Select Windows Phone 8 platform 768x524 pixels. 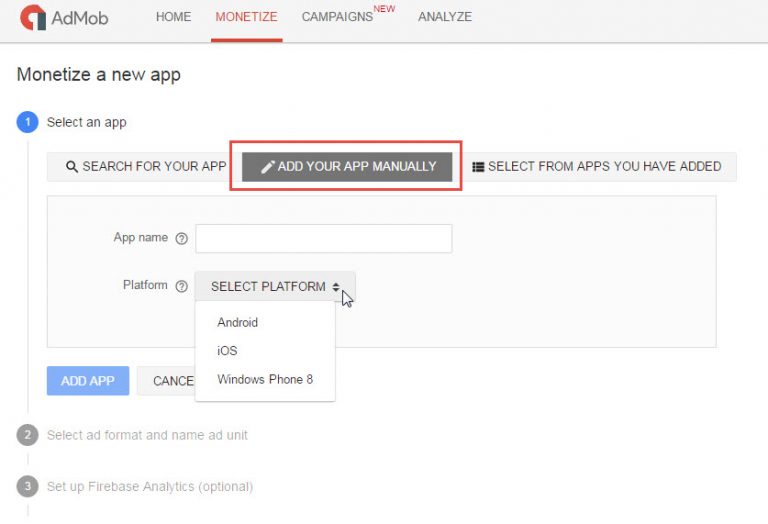click(264, 380)
